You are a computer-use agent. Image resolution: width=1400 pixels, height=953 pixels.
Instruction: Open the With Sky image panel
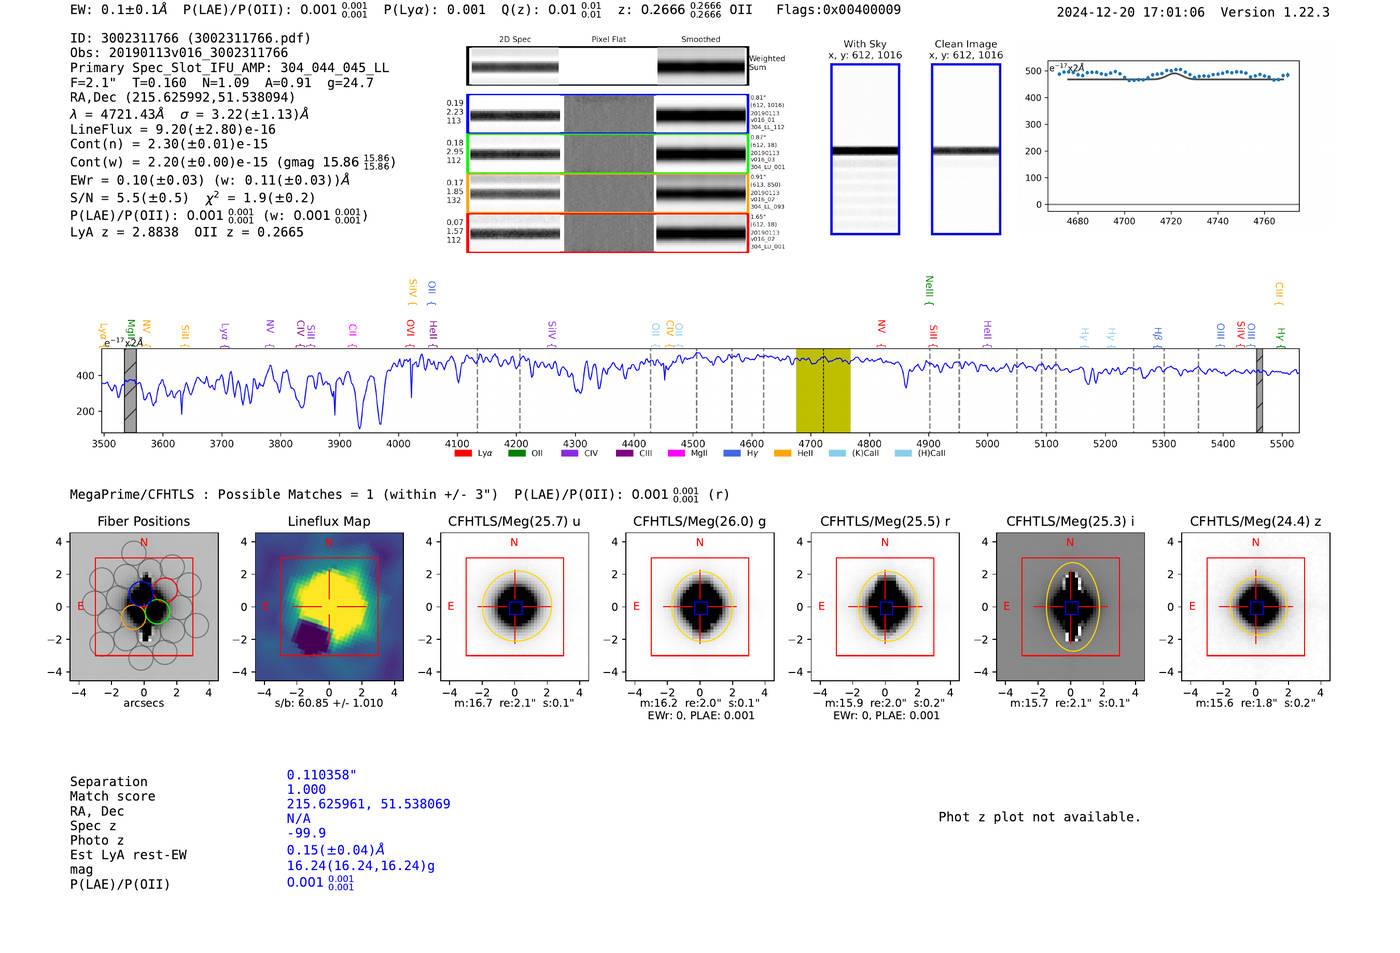865,149
